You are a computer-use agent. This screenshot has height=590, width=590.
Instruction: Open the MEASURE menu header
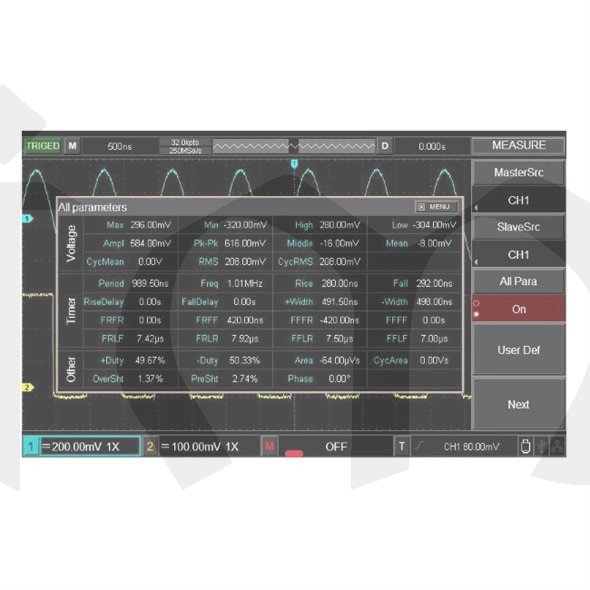(x=519, y=145)
